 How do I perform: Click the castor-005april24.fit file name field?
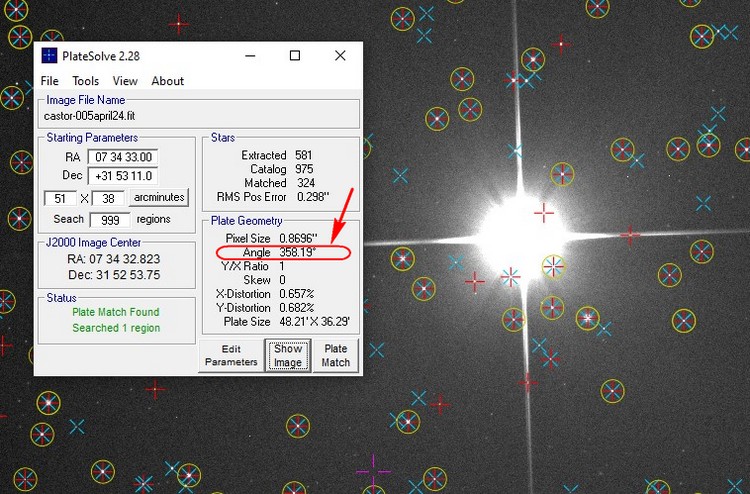pos(198,117)
